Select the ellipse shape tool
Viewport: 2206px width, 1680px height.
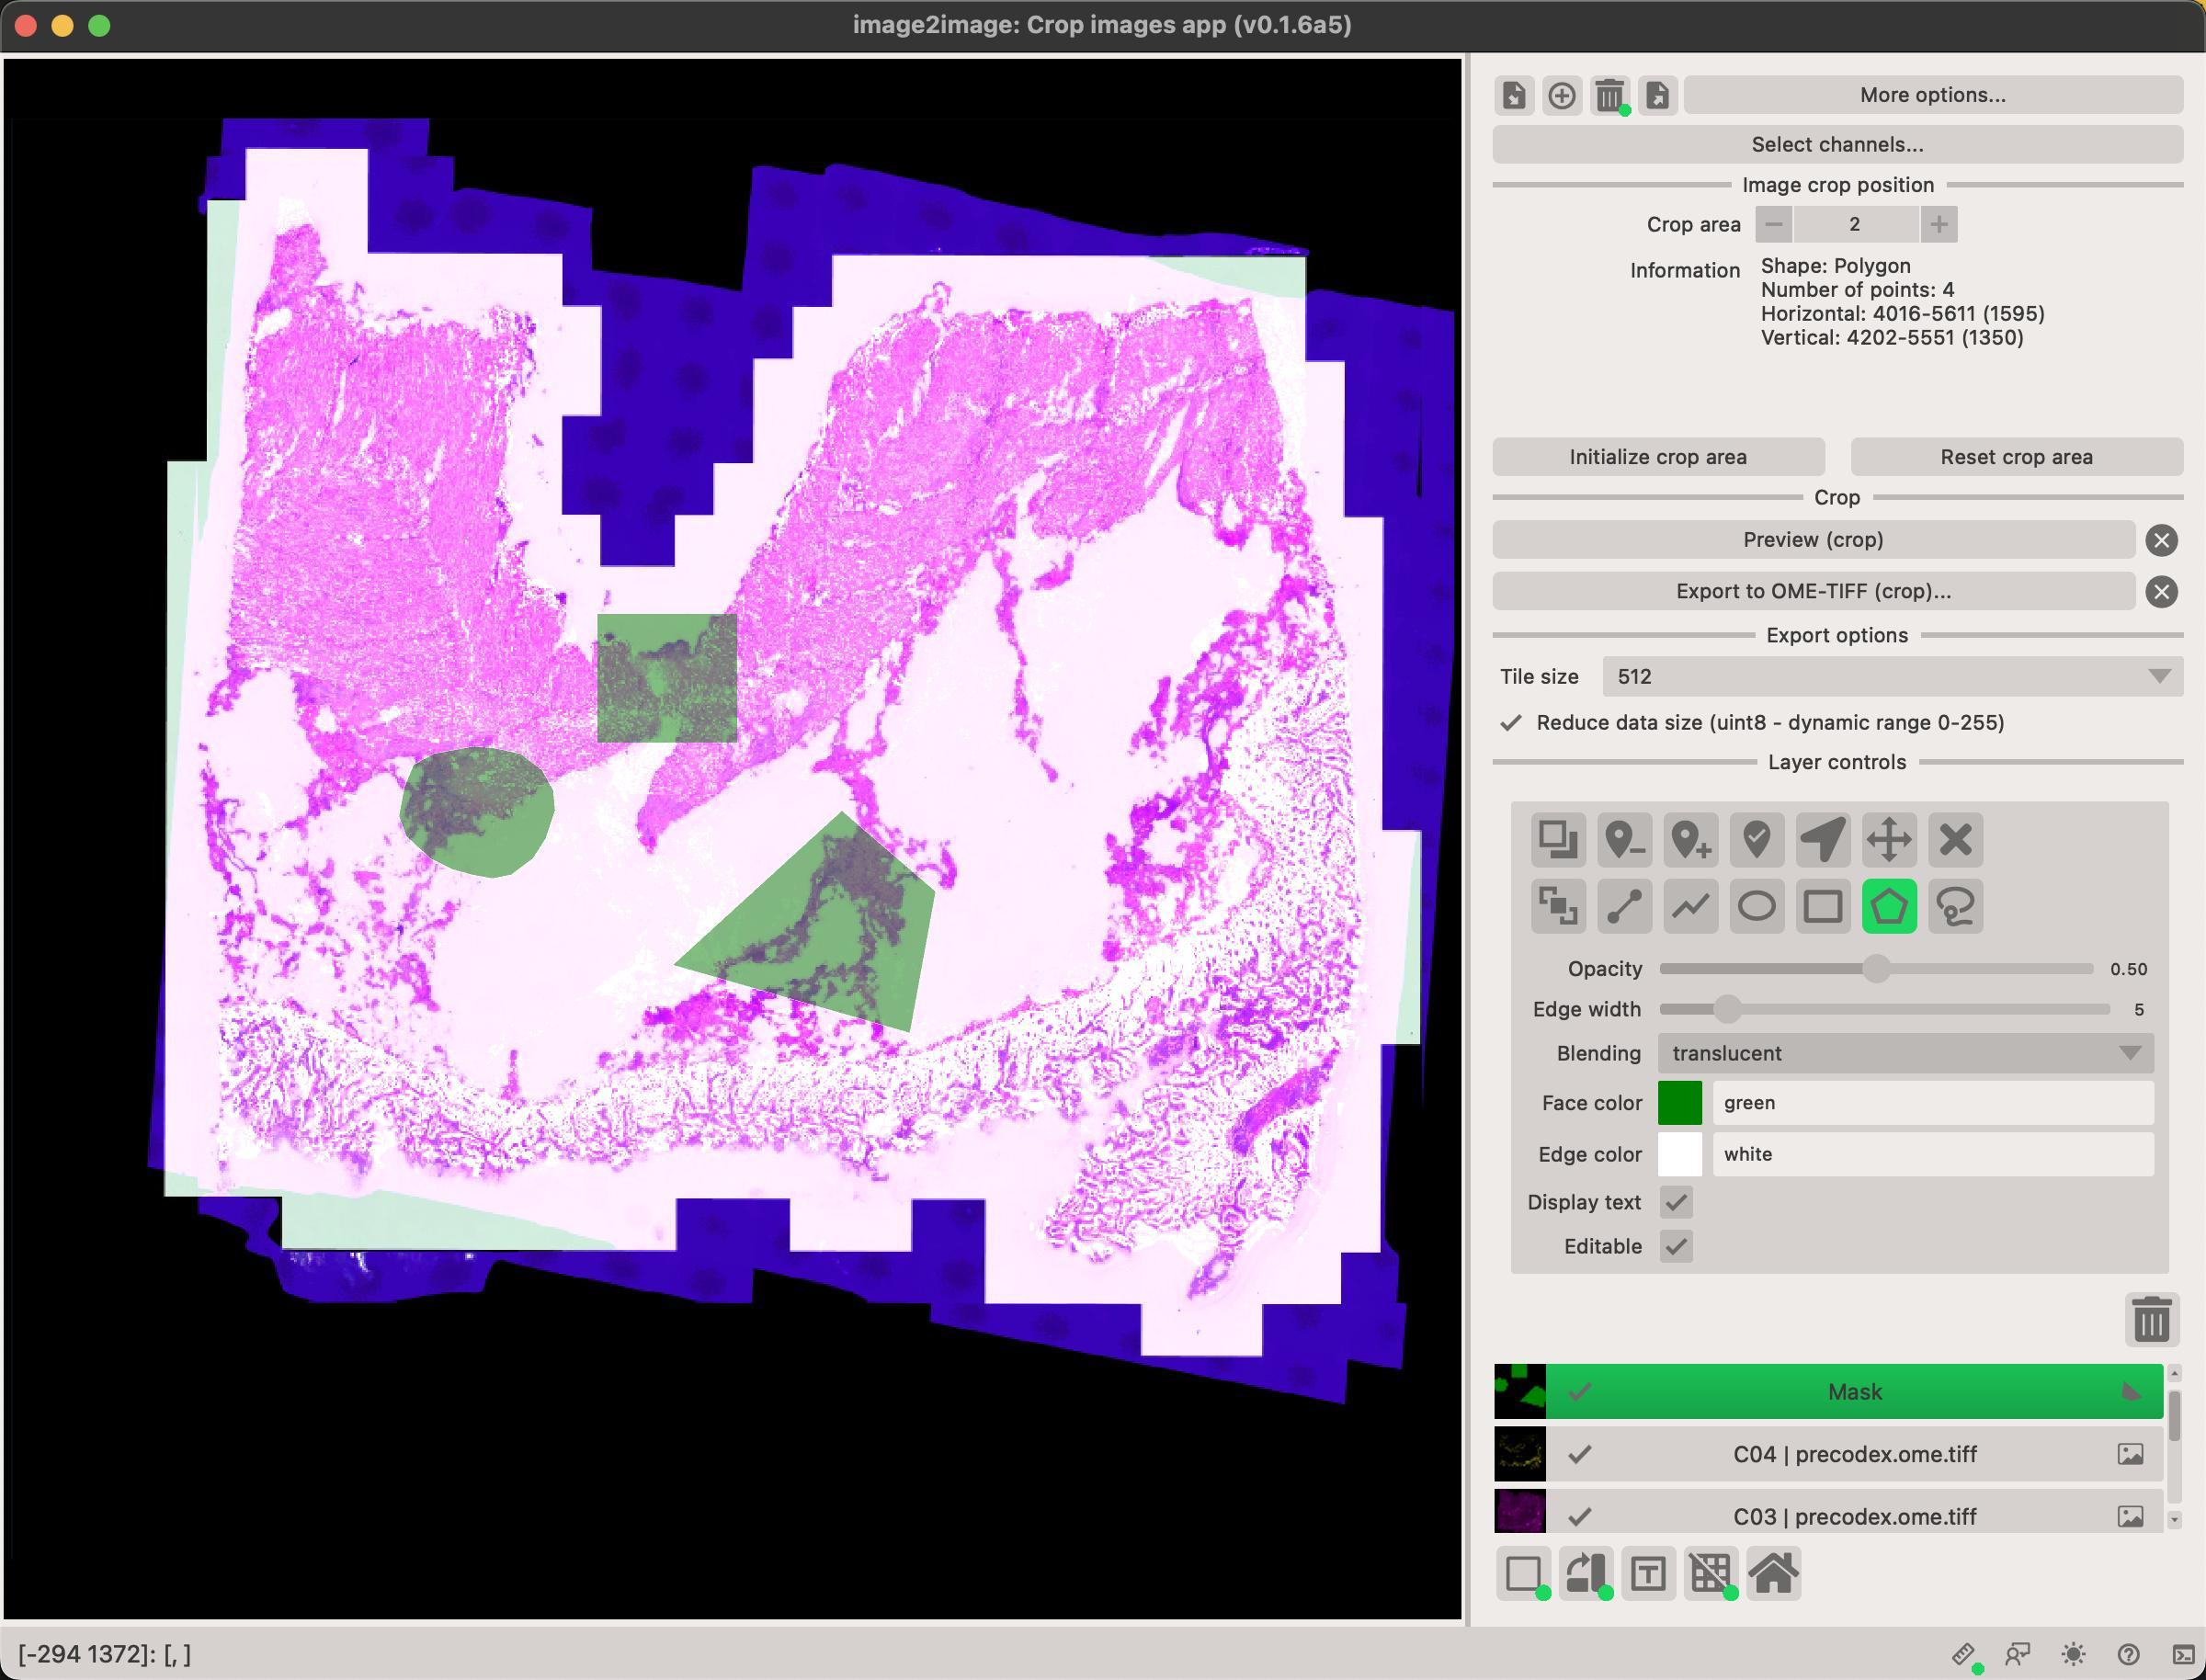tap(1756, 906)
